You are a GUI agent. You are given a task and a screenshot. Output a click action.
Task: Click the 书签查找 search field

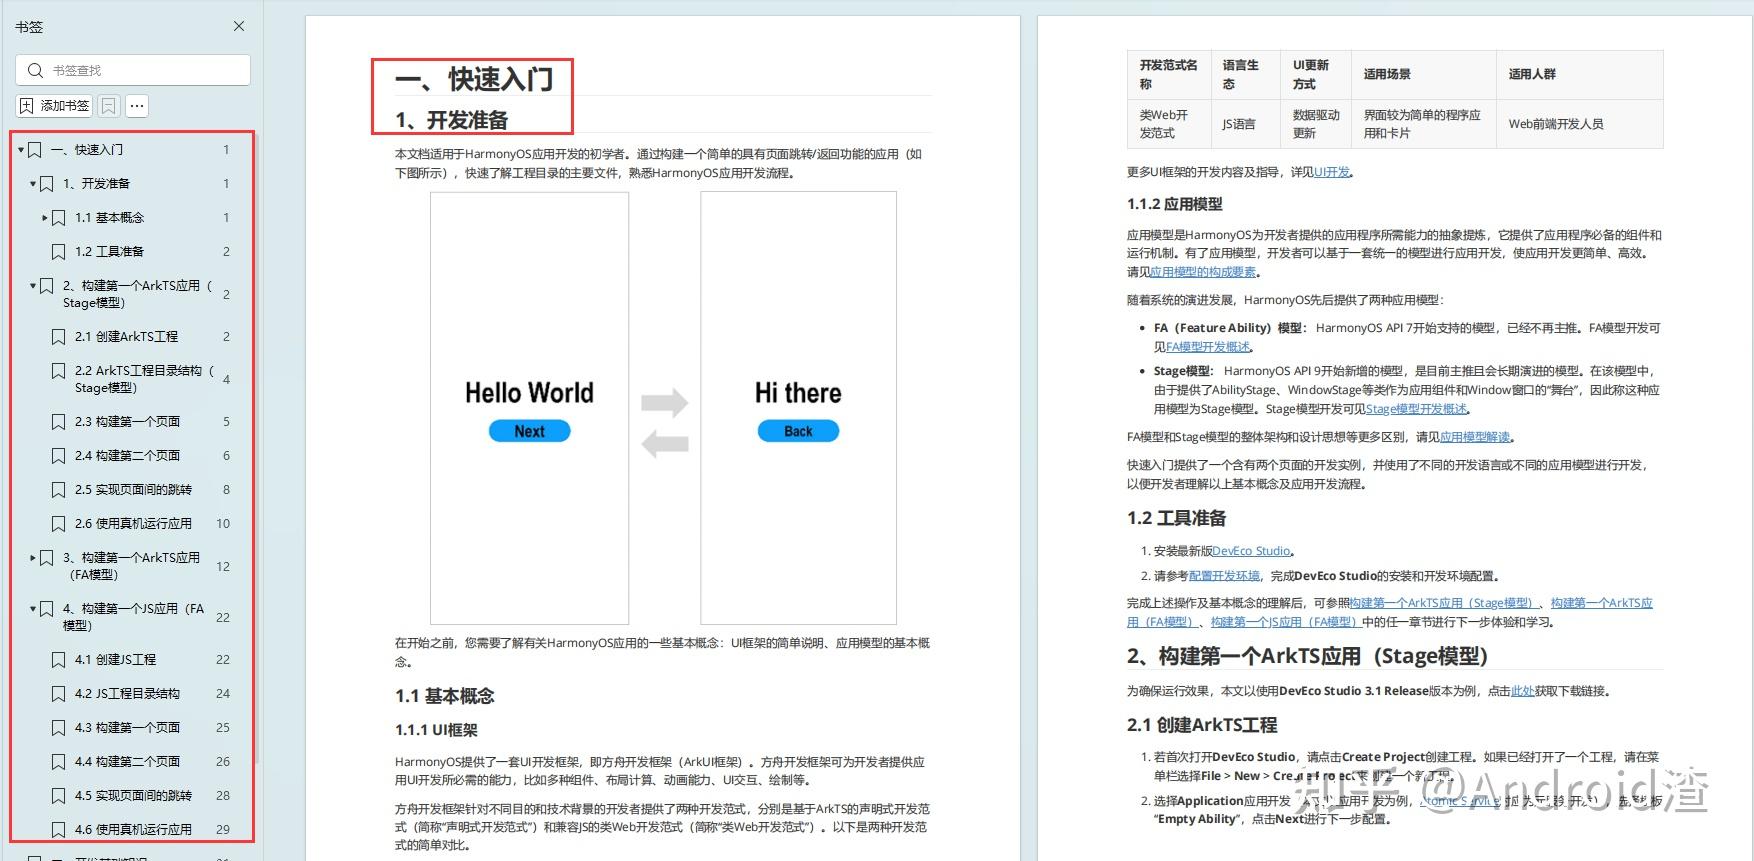(133, 70)
